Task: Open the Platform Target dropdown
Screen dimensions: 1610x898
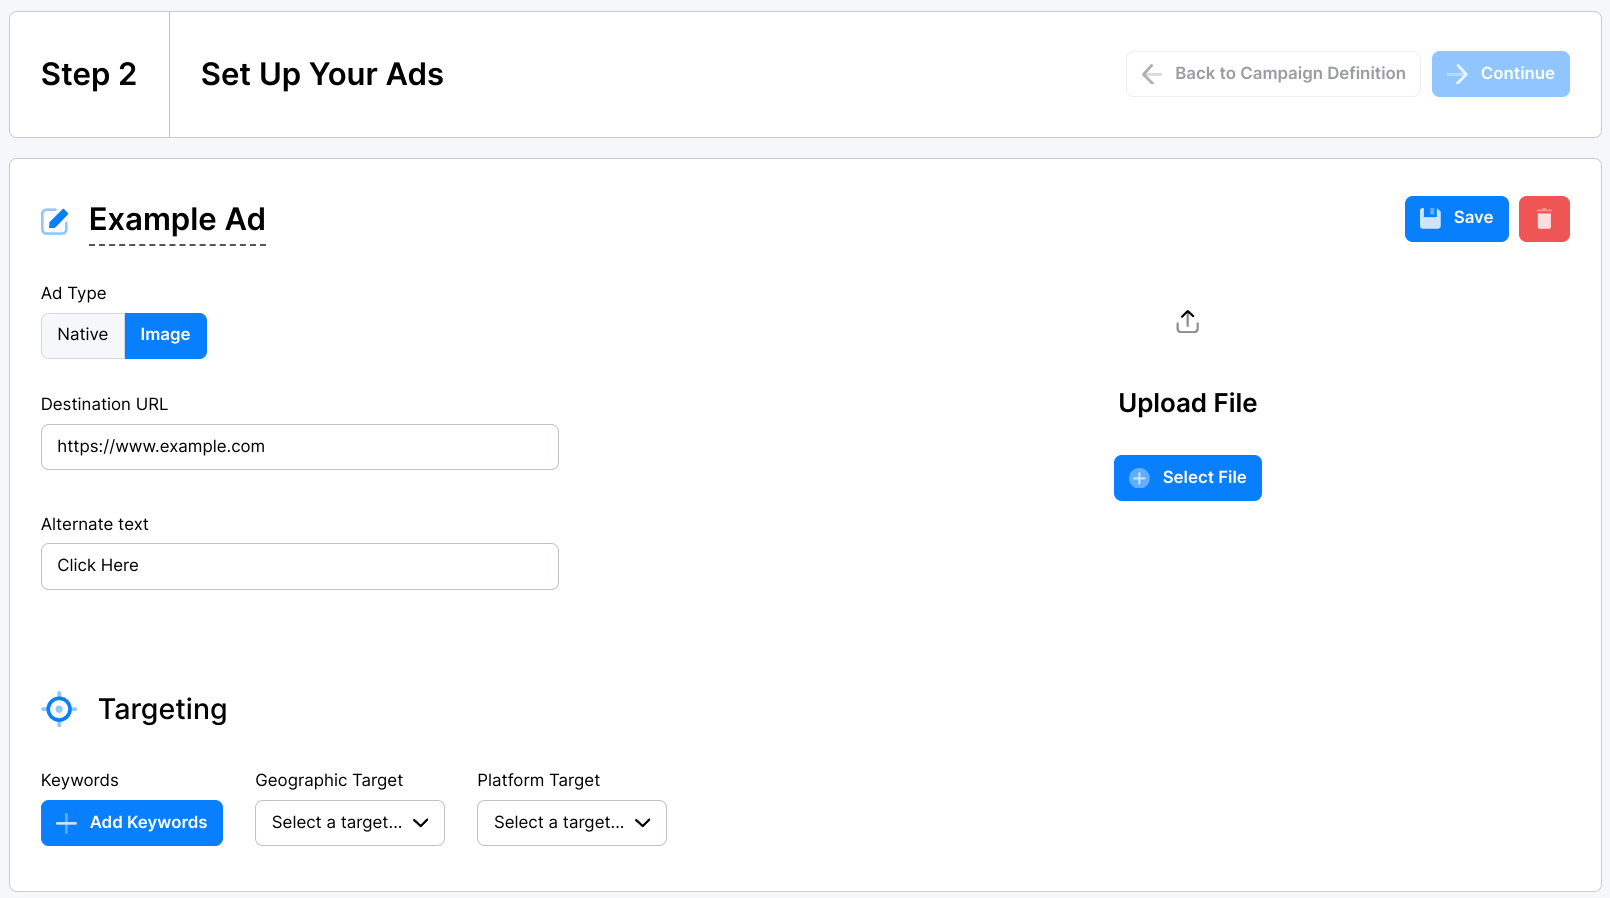Action: [x=572, y=823]
